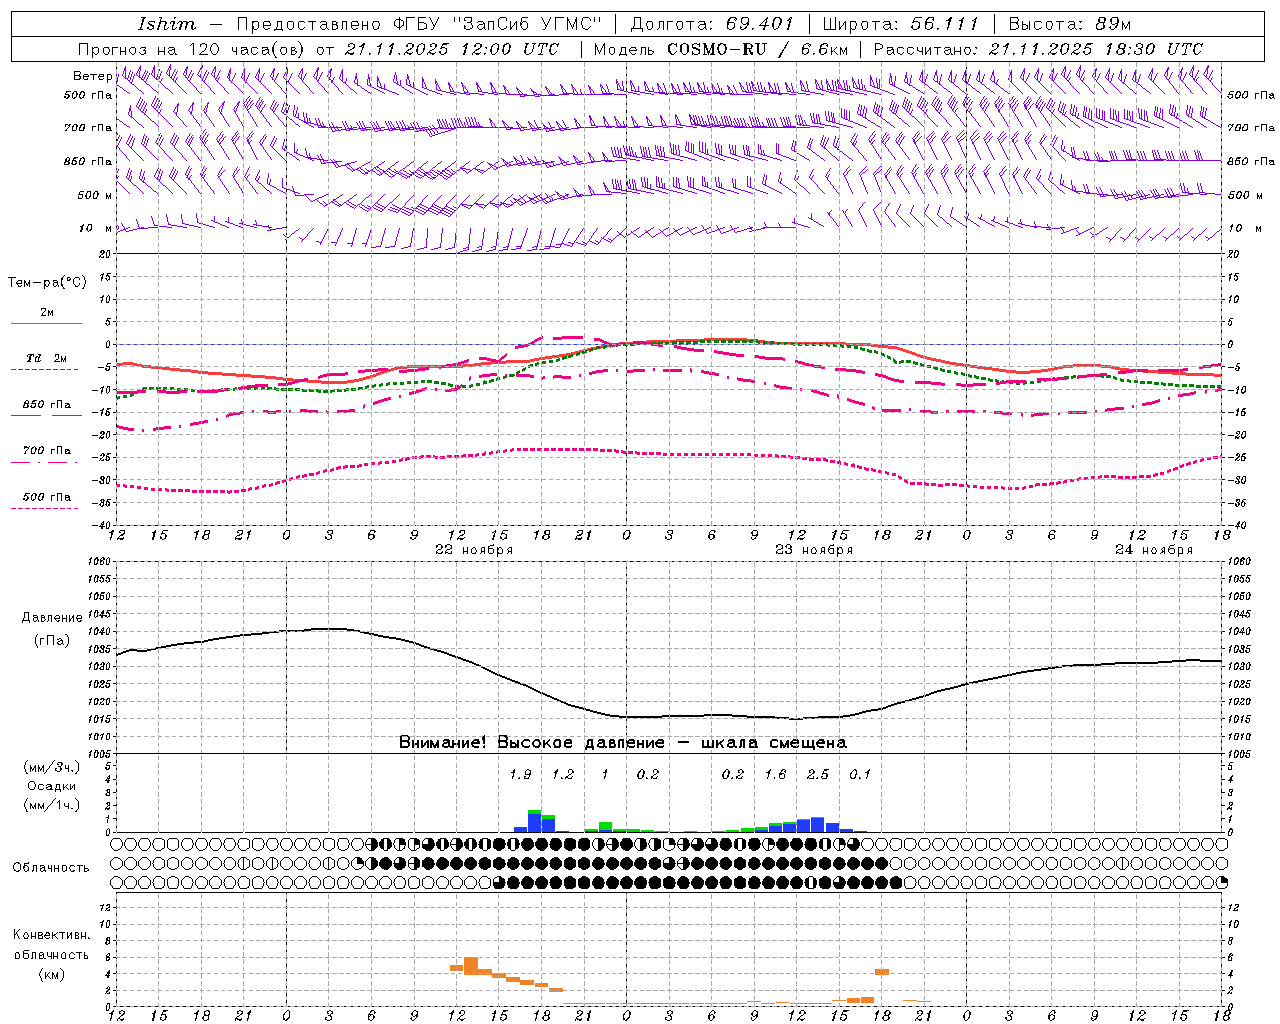Select the 24 ноября date label
This screenshot has width=1280, height=1024.
[x=1154, y=550]
